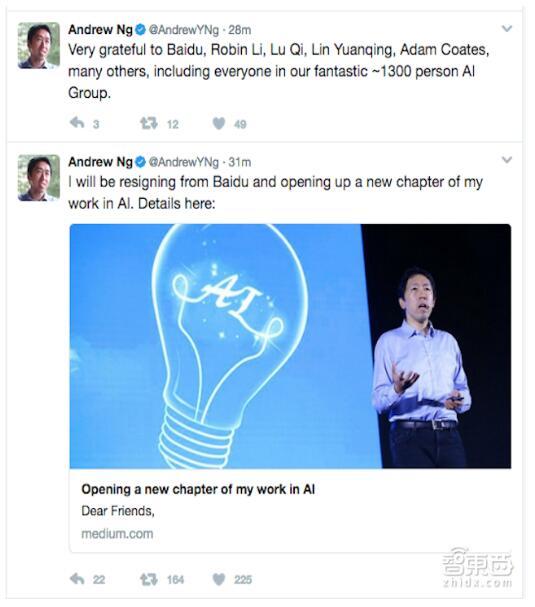
Task: Expand options chevron on the 28m tweet
Action: (x=507, y=28)
